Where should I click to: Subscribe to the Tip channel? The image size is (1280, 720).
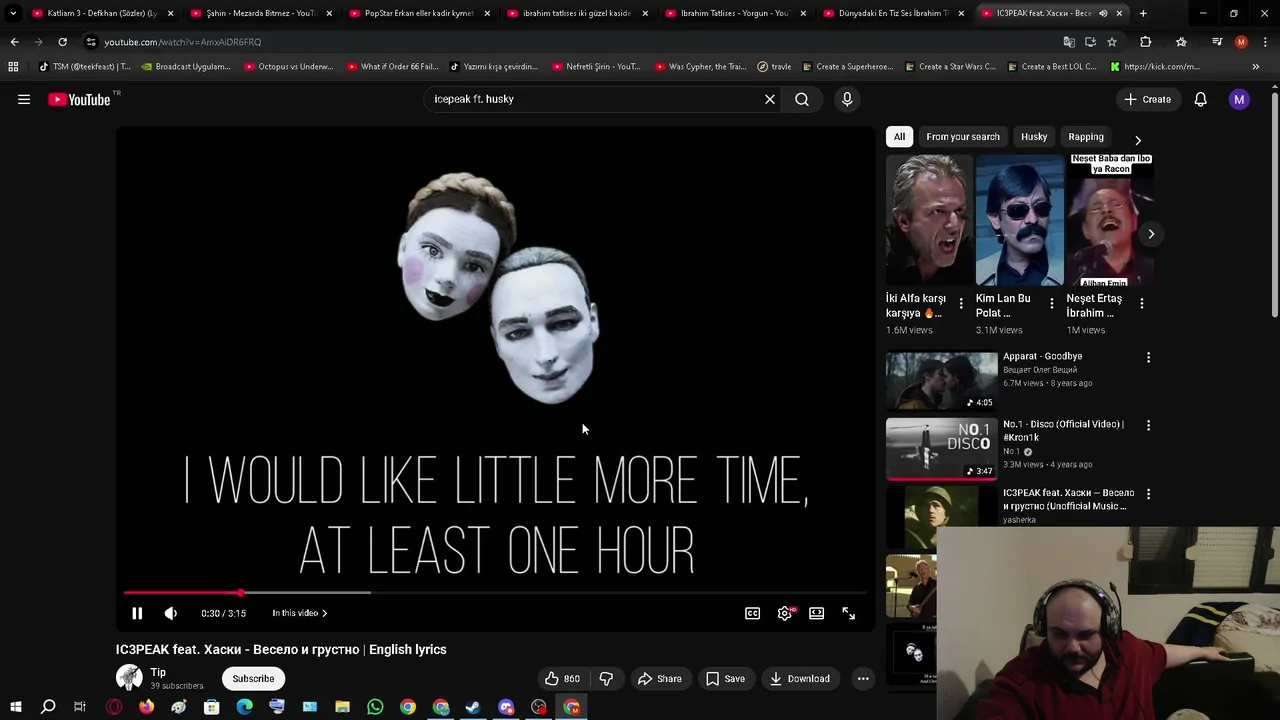(253, 679)
